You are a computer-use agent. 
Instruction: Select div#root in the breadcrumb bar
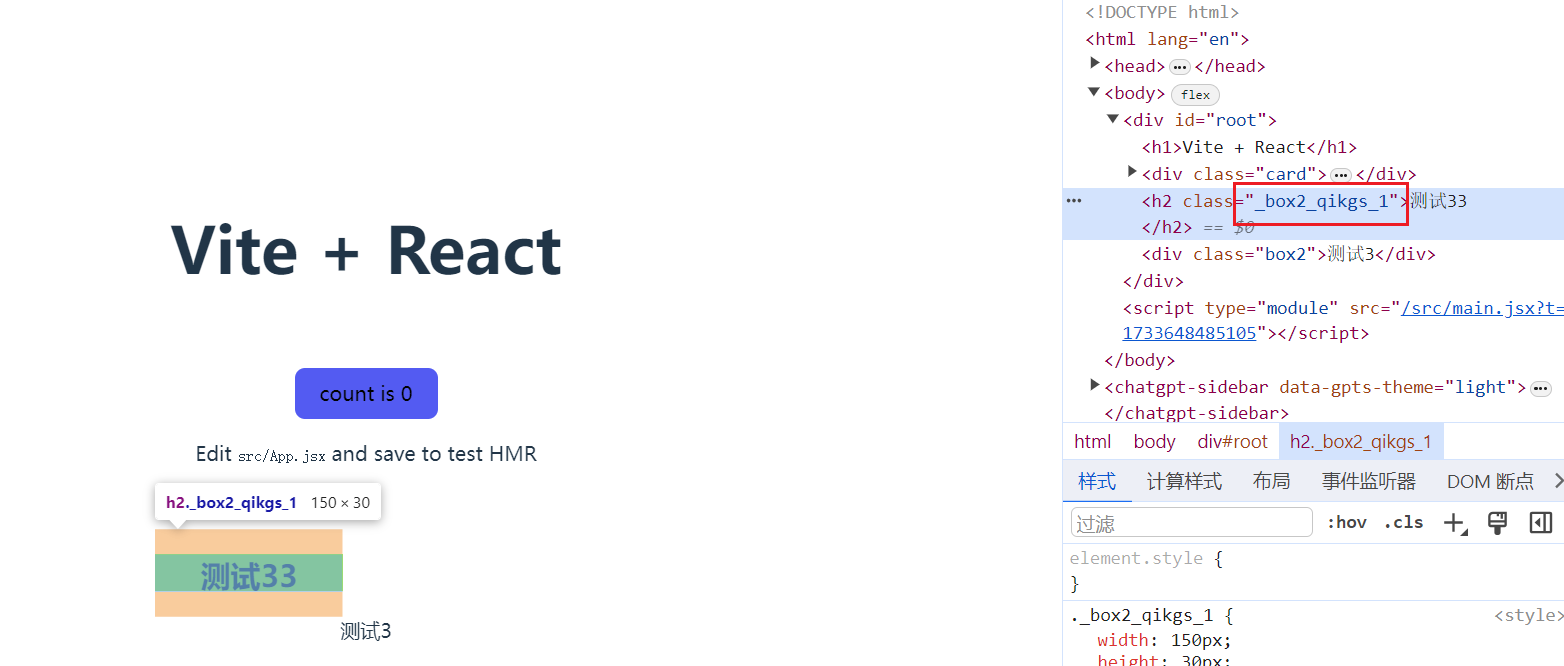coord(1232,441)
